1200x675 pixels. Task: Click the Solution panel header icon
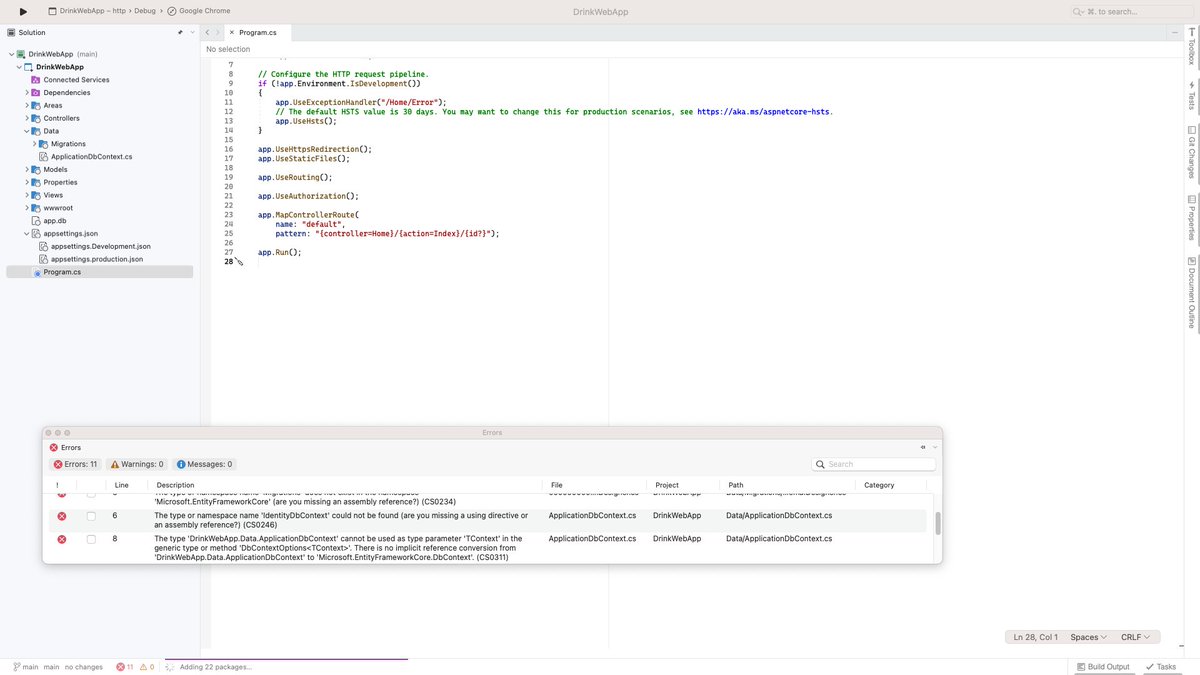tap(12, 32)
